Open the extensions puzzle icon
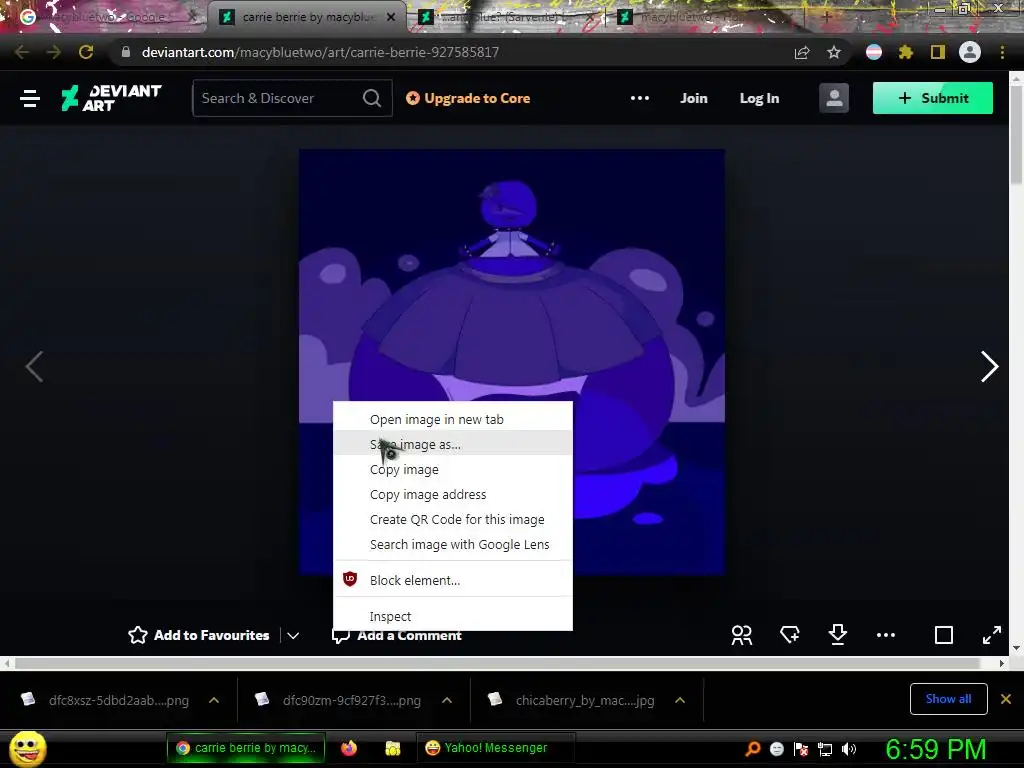 906,52
